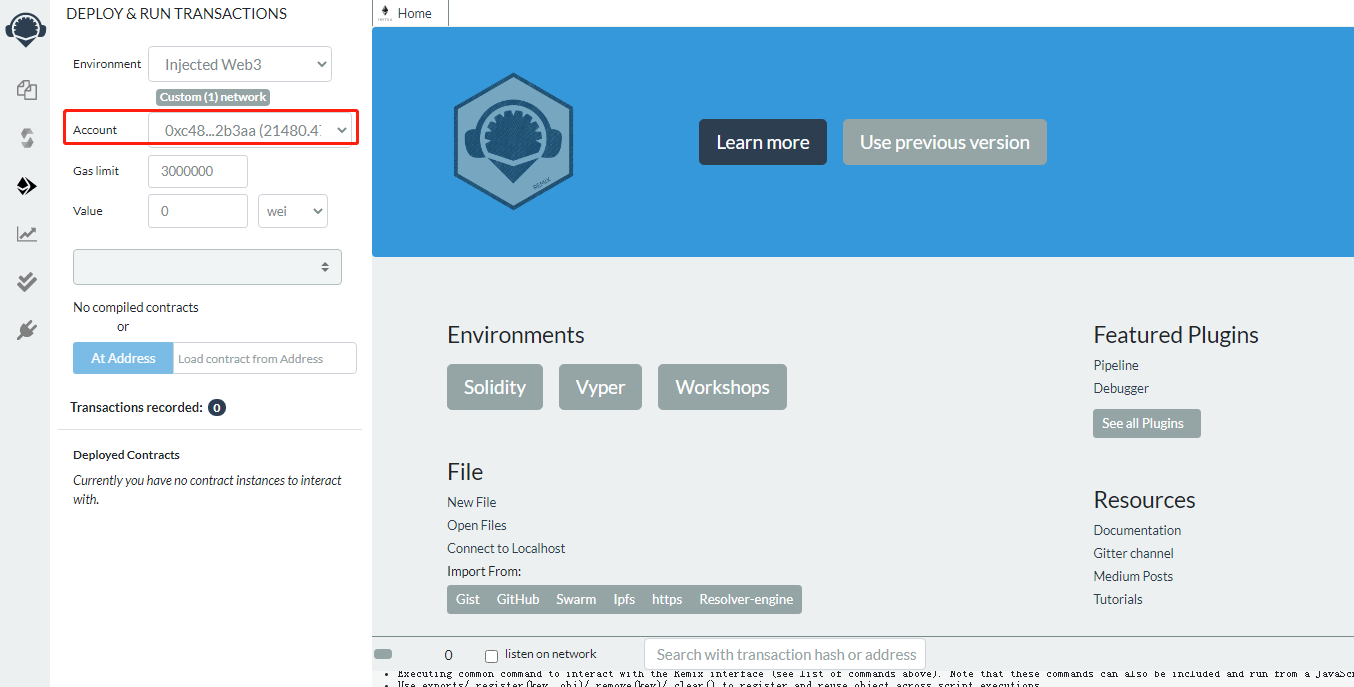Screen dimensions: 1354x687
Task: Click pending transactions counter 0 in terminal bar
Action: click(448, 655)
